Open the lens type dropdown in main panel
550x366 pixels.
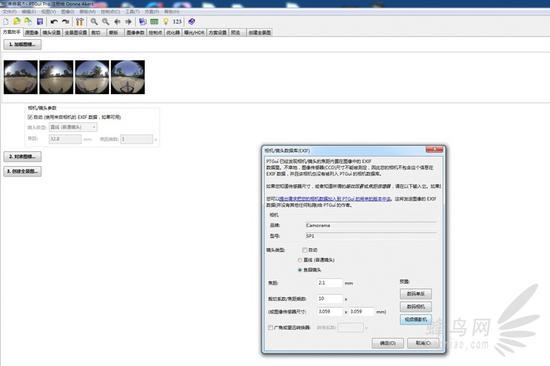[x=73, y=127]
